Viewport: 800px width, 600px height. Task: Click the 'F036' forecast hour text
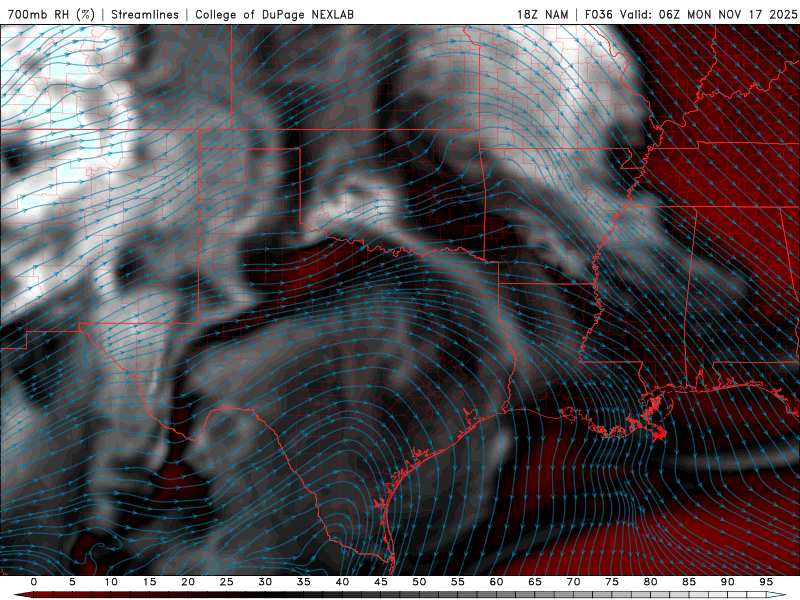pyautogui.click(x=598, y=14)
